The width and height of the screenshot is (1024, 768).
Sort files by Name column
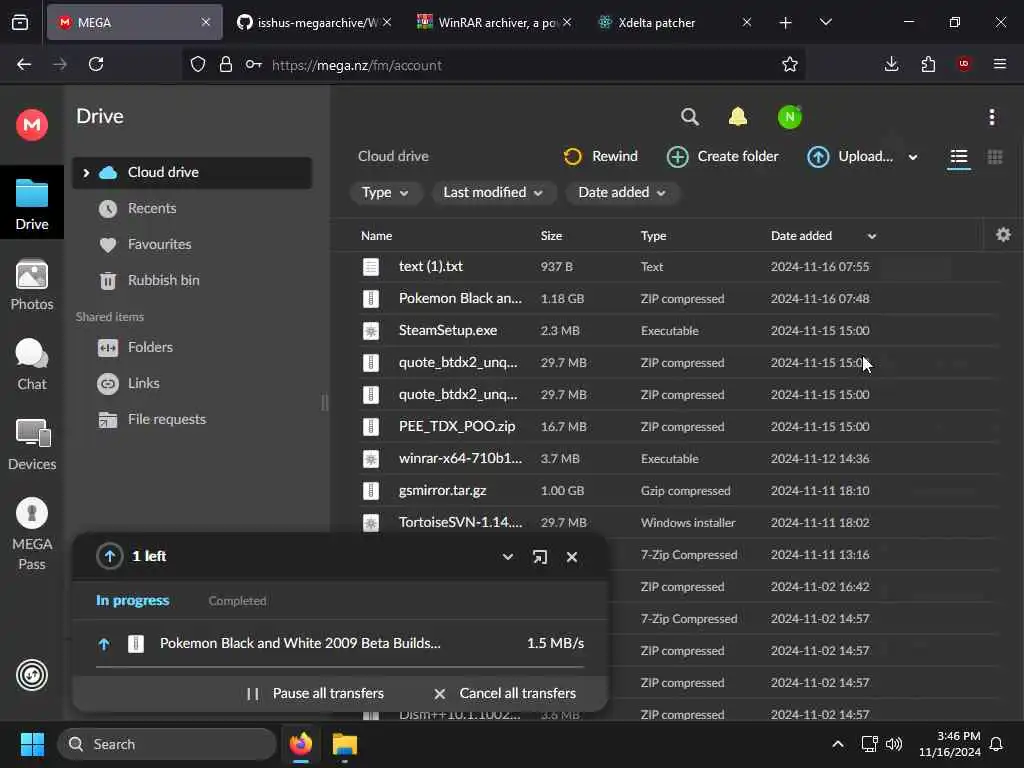376,236
